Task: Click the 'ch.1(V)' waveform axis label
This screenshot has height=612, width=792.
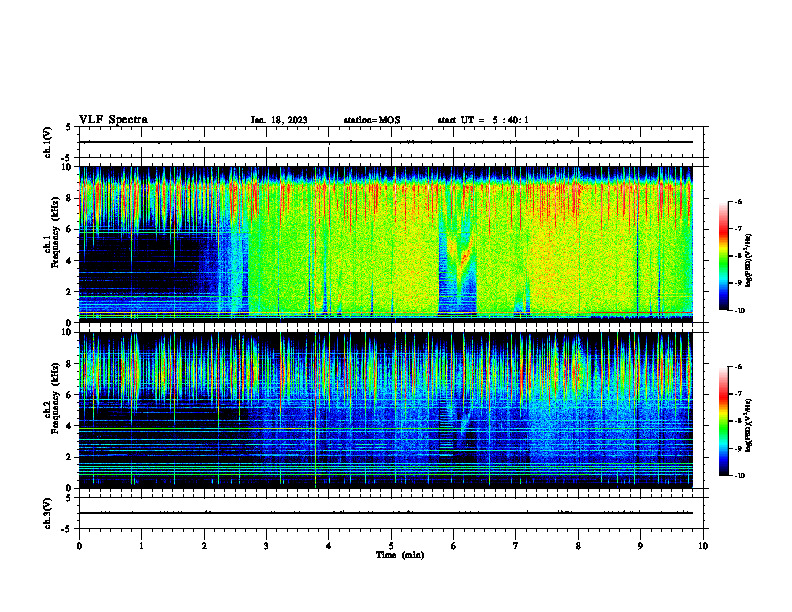Action: point(48,142)
